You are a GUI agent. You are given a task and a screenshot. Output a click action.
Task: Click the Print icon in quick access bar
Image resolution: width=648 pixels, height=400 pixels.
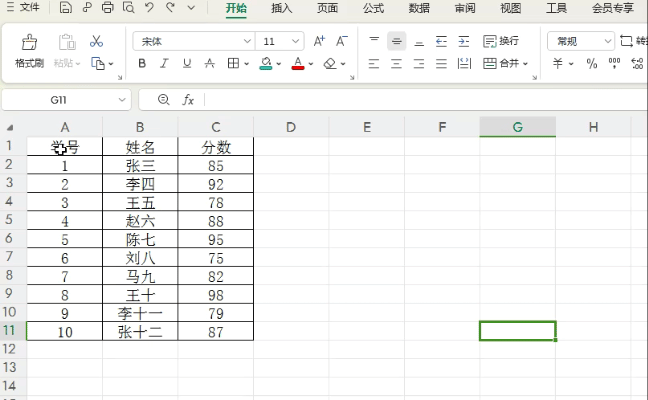tap(107, 7)
